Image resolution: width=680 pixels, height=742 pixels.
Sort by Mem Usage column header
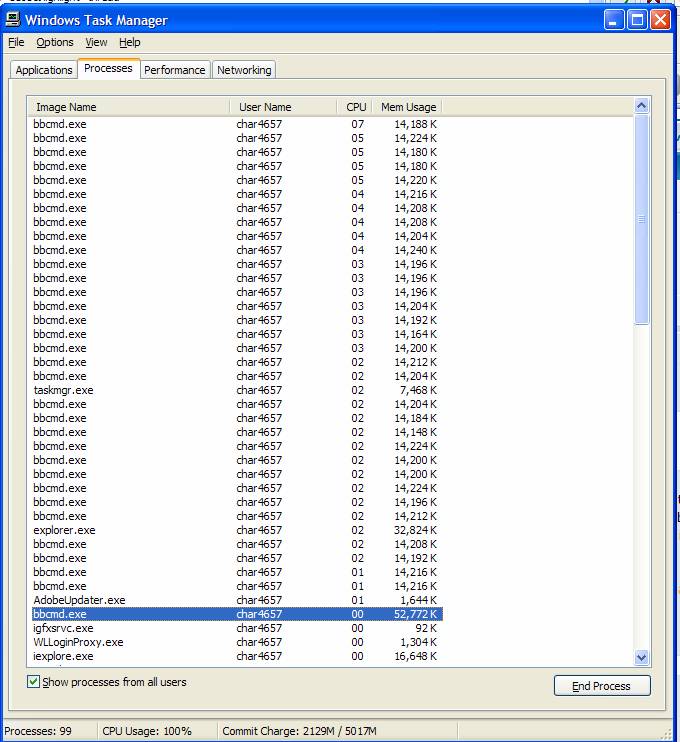407,107
